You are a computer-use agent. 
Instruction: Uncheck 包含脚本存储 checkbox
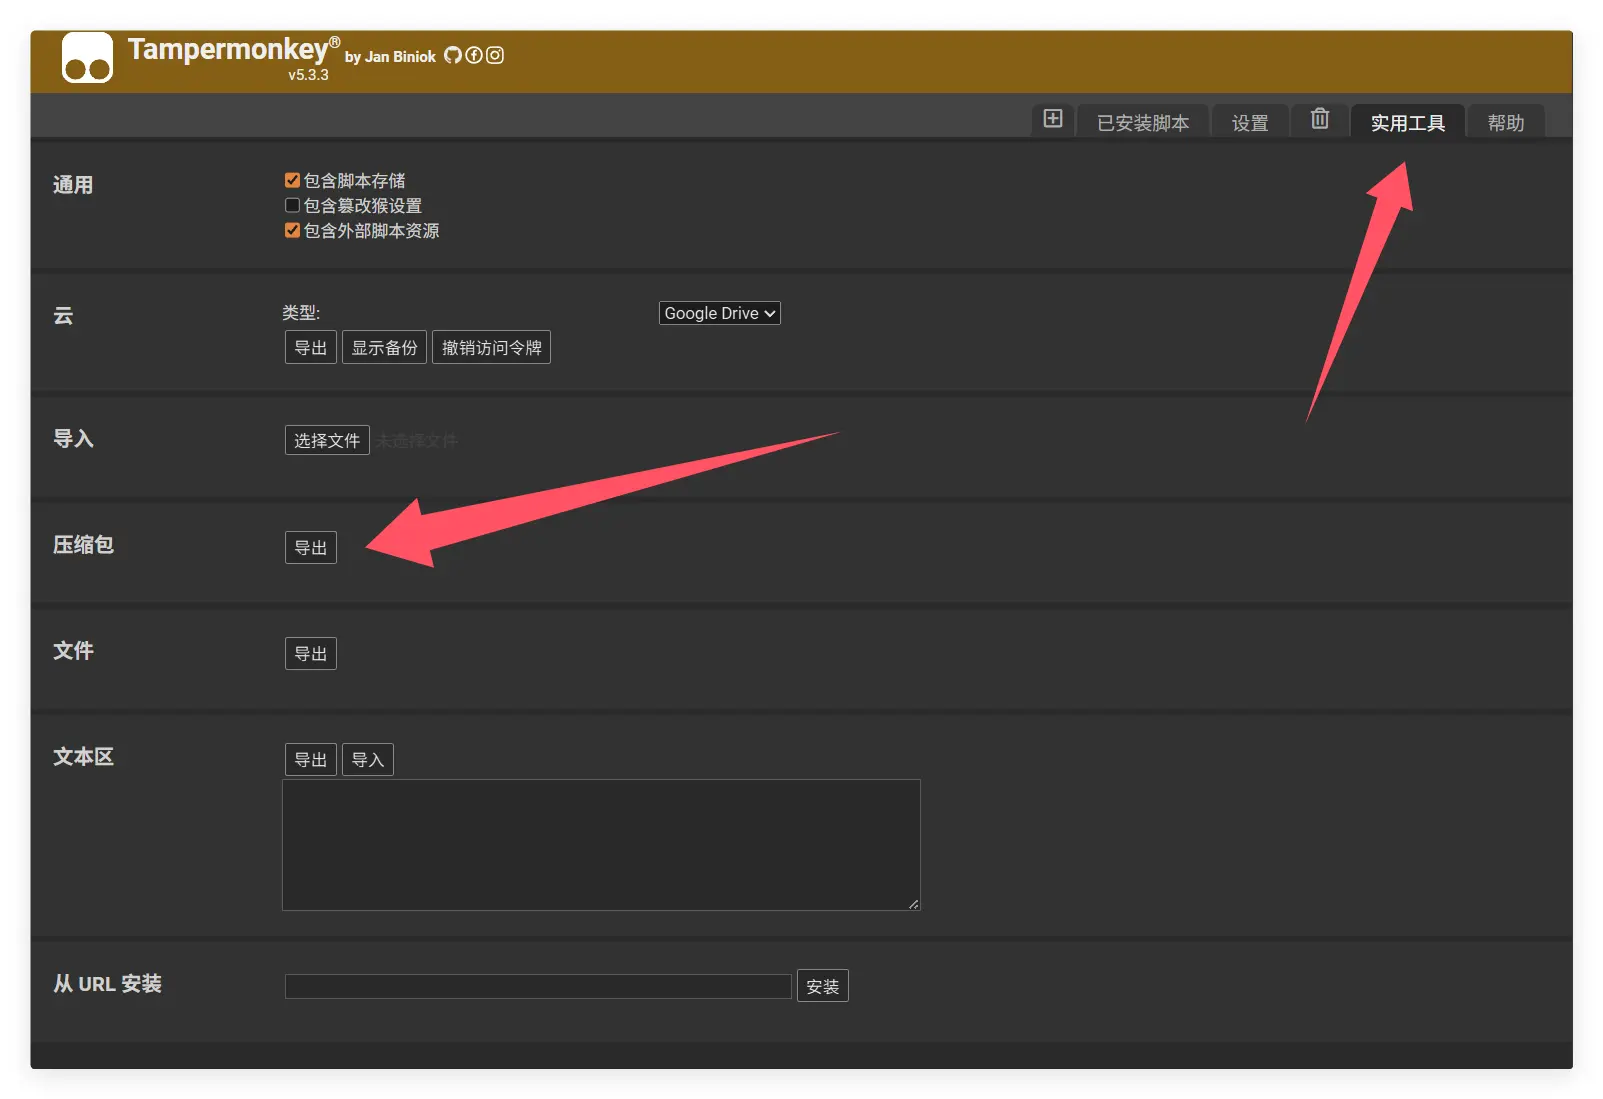tap(292, 180)
